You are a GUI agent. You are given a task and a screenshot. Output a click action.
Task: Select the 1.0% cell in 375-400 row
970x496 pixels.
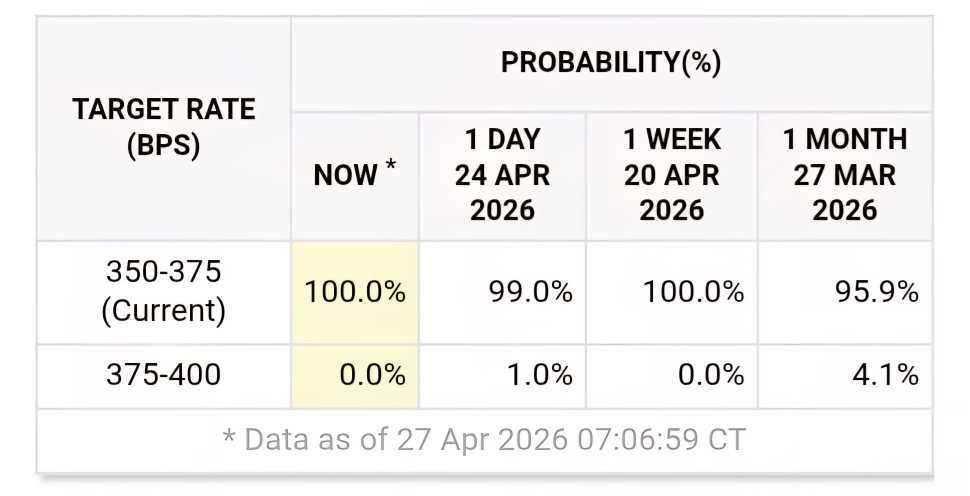[502, 375]
